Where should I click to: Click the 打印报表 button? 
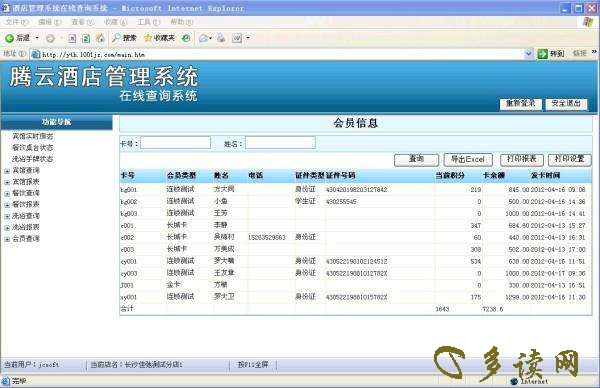(x=522, y=160)
